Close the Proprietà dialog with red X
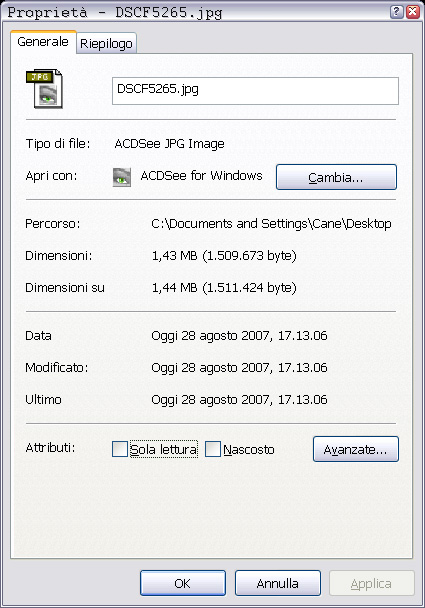 pyautogui.click(x=413, y=12)
